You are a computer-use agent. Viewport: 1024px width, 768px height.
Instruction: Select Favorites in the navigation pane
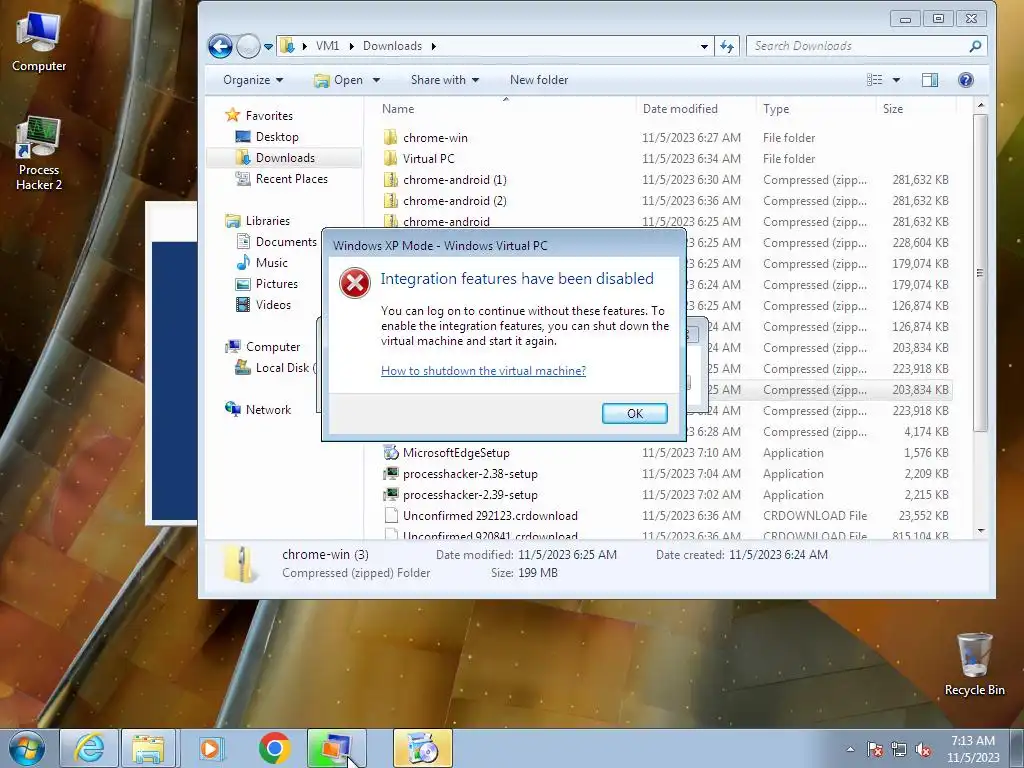[269, 116]
